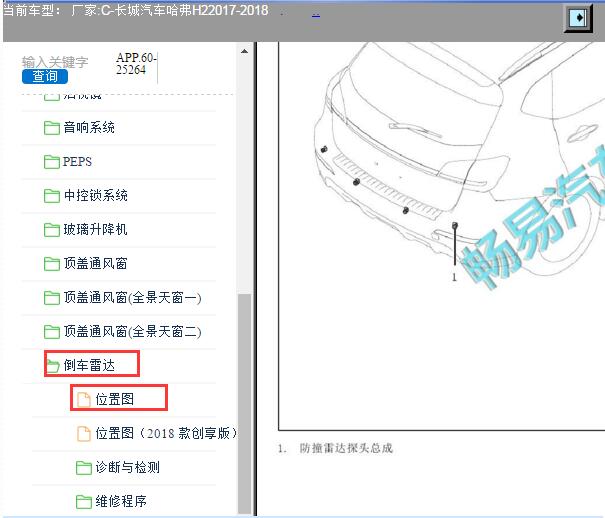Click folder icon beside 音响系统

(x=52, y=128)
